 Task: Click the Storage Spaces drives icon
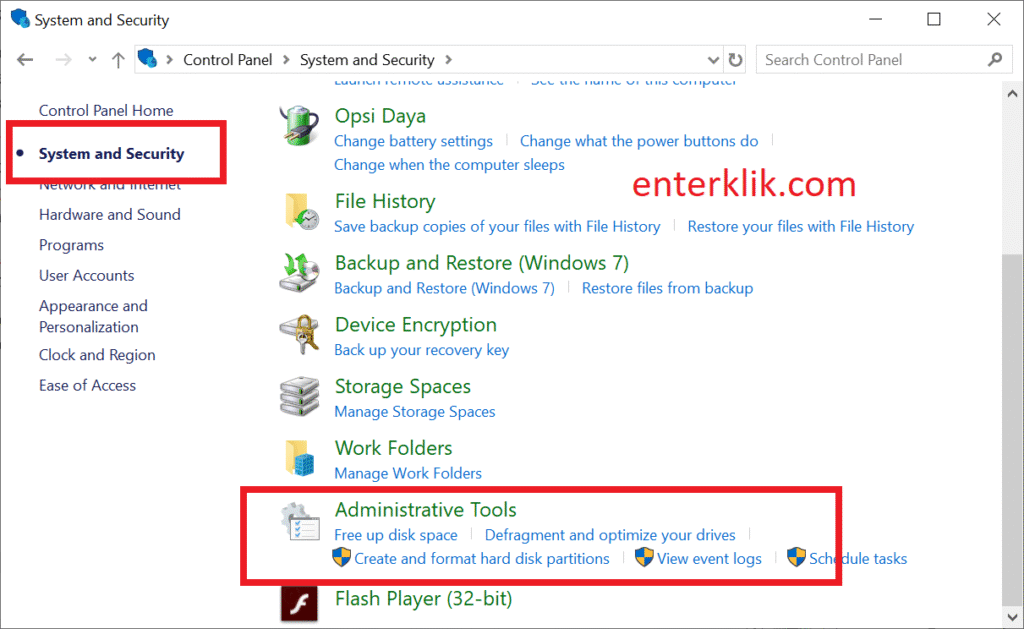tap(298, 397)
